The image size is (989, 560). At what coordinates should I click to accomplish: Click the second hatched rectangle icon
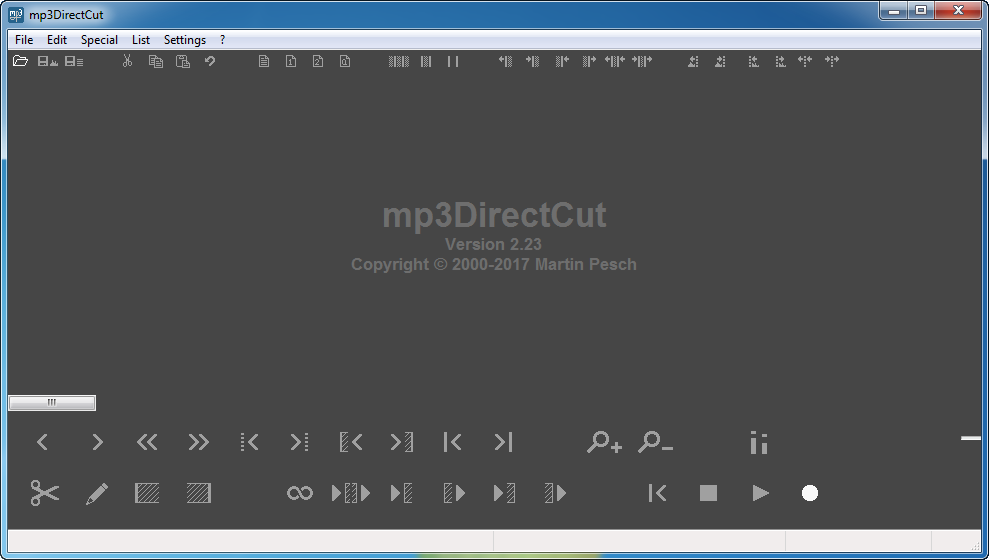point(199,493)
